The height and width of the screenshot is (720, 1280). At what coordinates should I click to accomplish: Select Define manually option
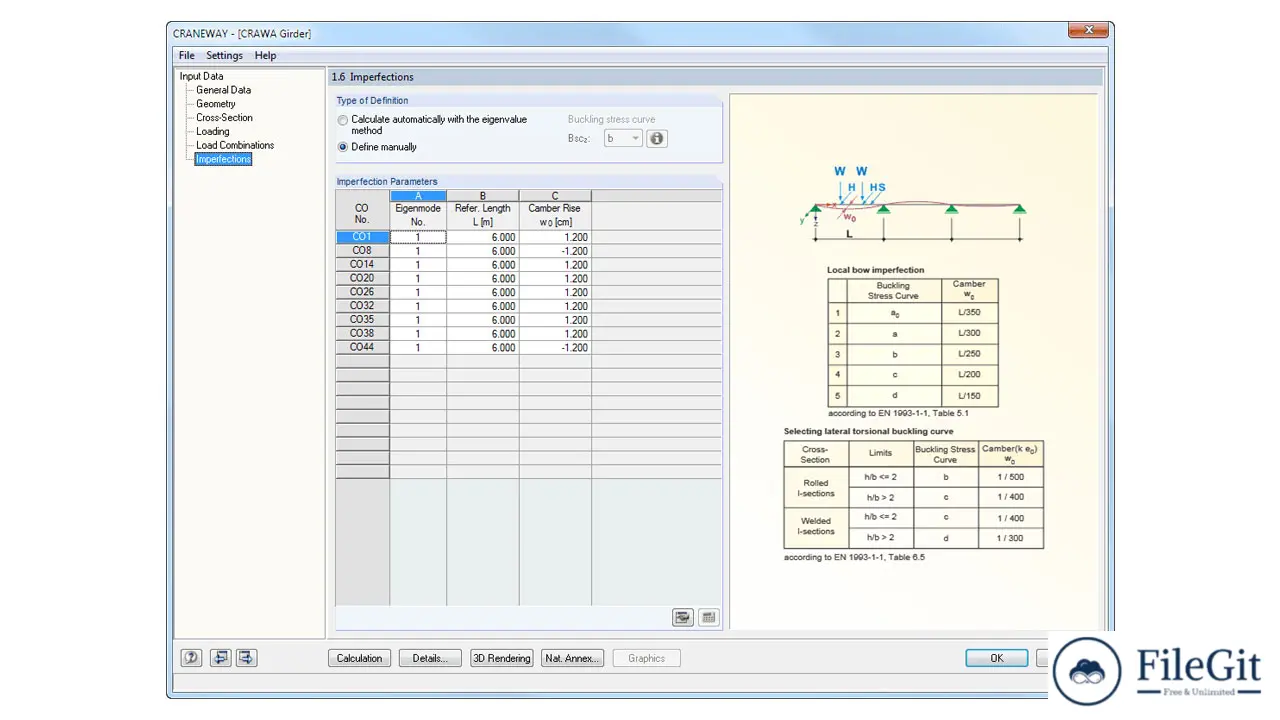[343, 147]
